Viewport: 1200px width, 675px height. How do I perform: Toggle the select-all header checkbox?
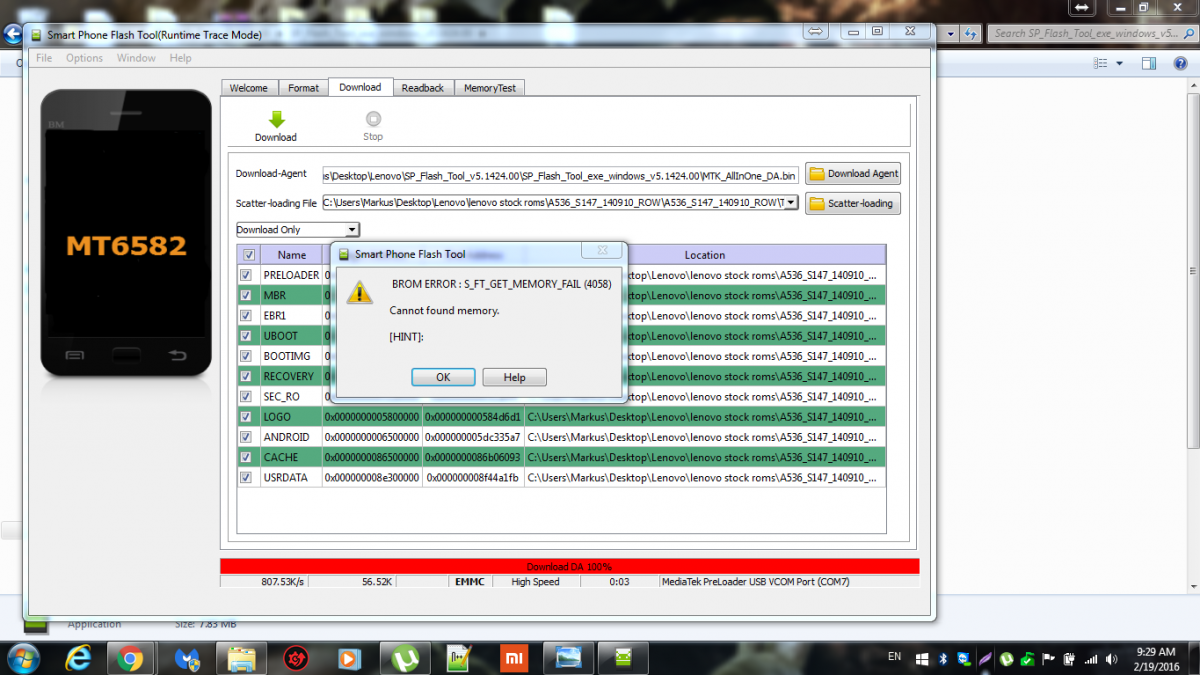248,255
